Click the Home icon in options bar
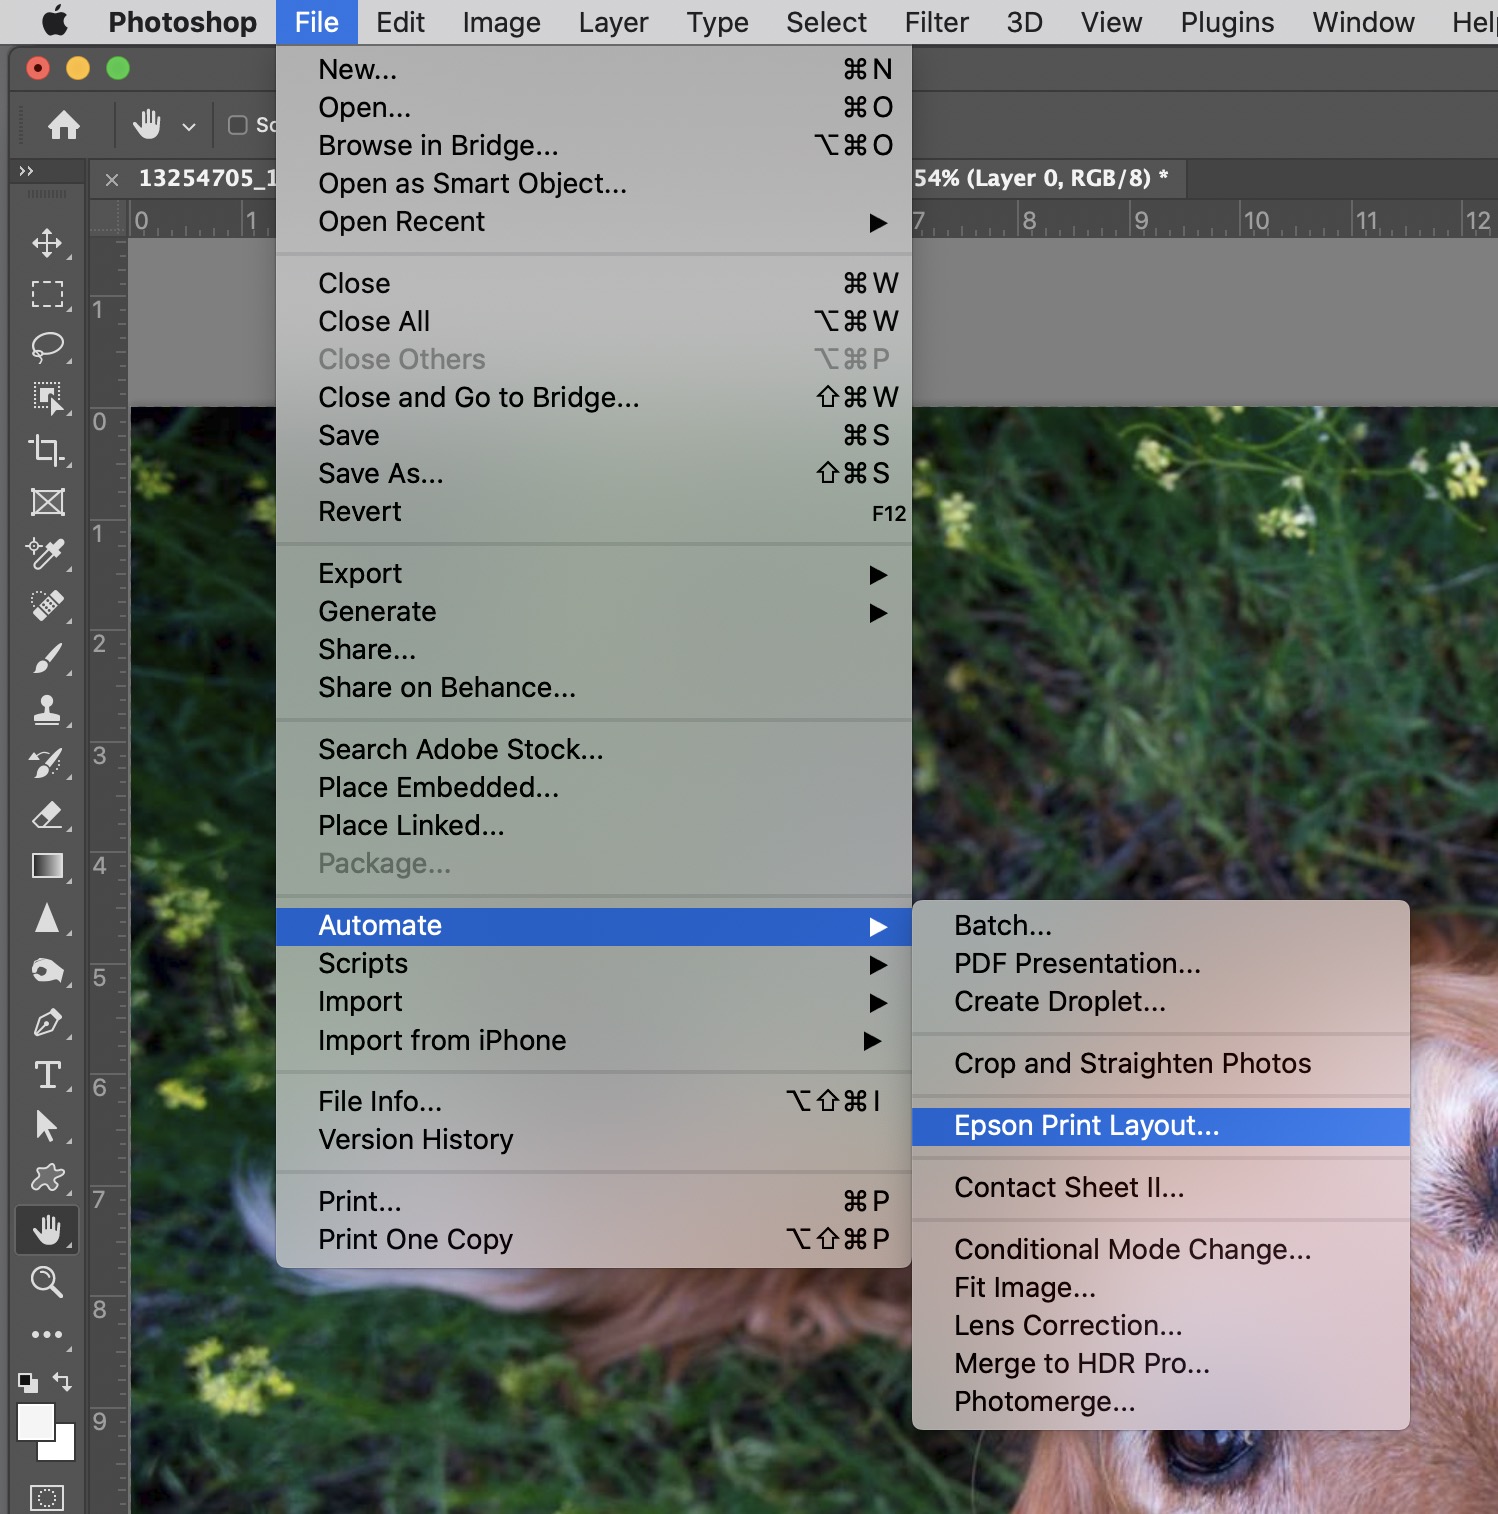This screenshot has width=1498, height=1514. (64, 125)
